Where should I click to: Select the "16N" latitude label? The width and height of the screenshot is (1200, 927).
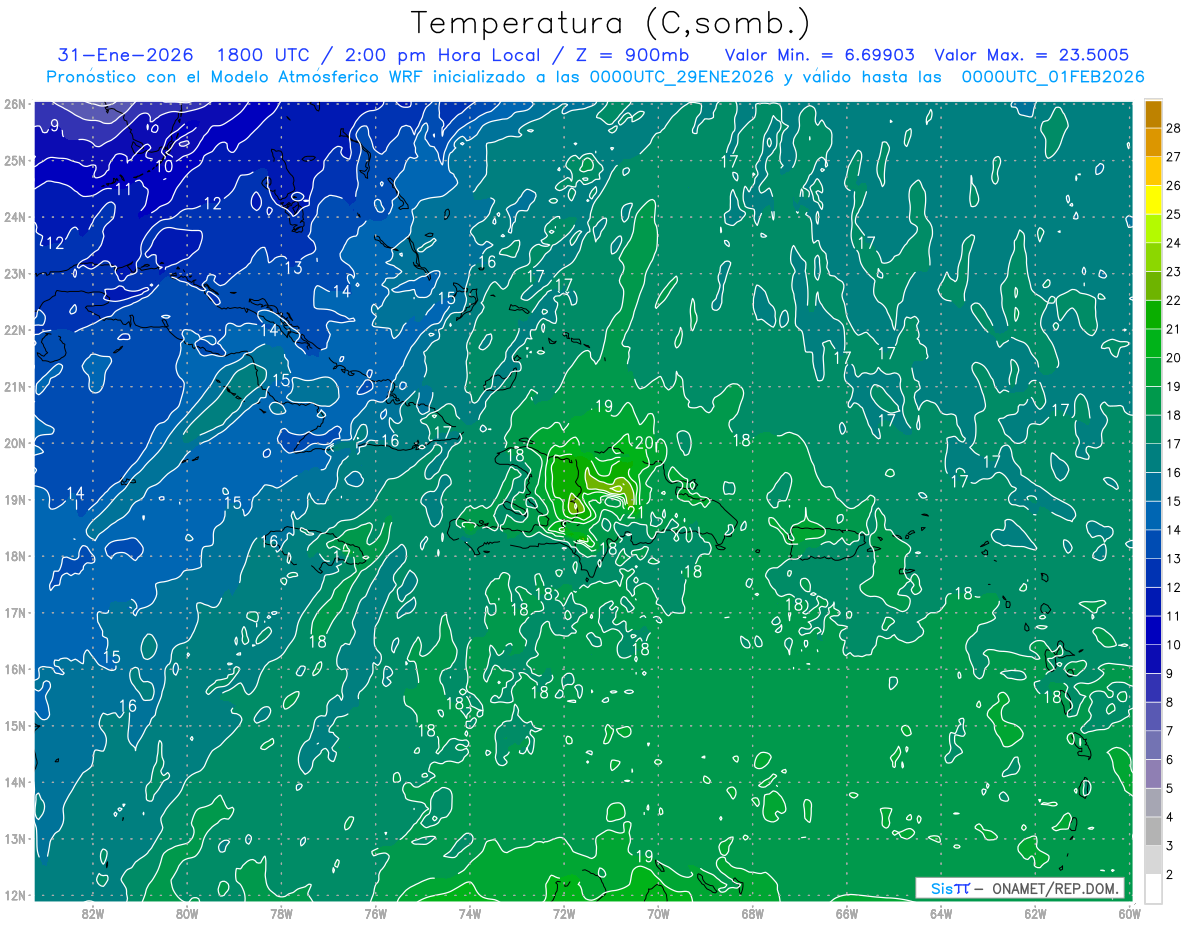(15, 669)
